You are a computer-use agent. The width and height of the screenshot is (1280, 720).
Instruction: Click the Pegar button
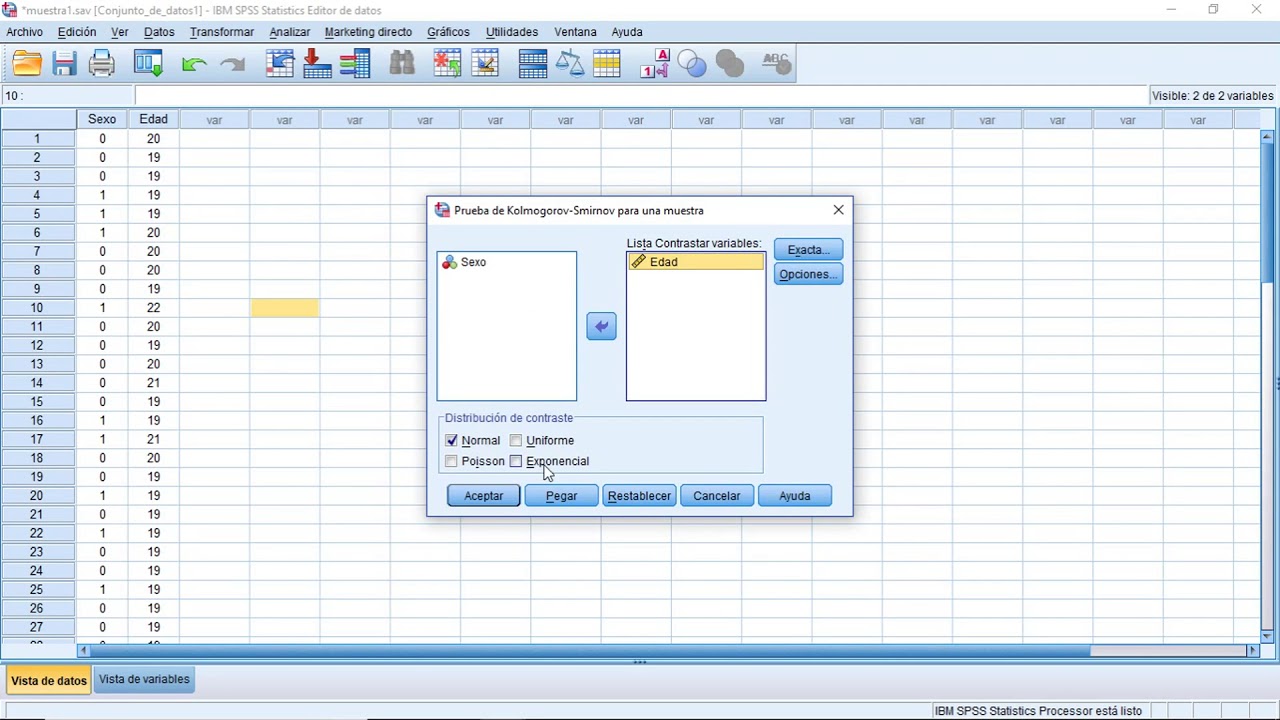(x=561, y=496)
